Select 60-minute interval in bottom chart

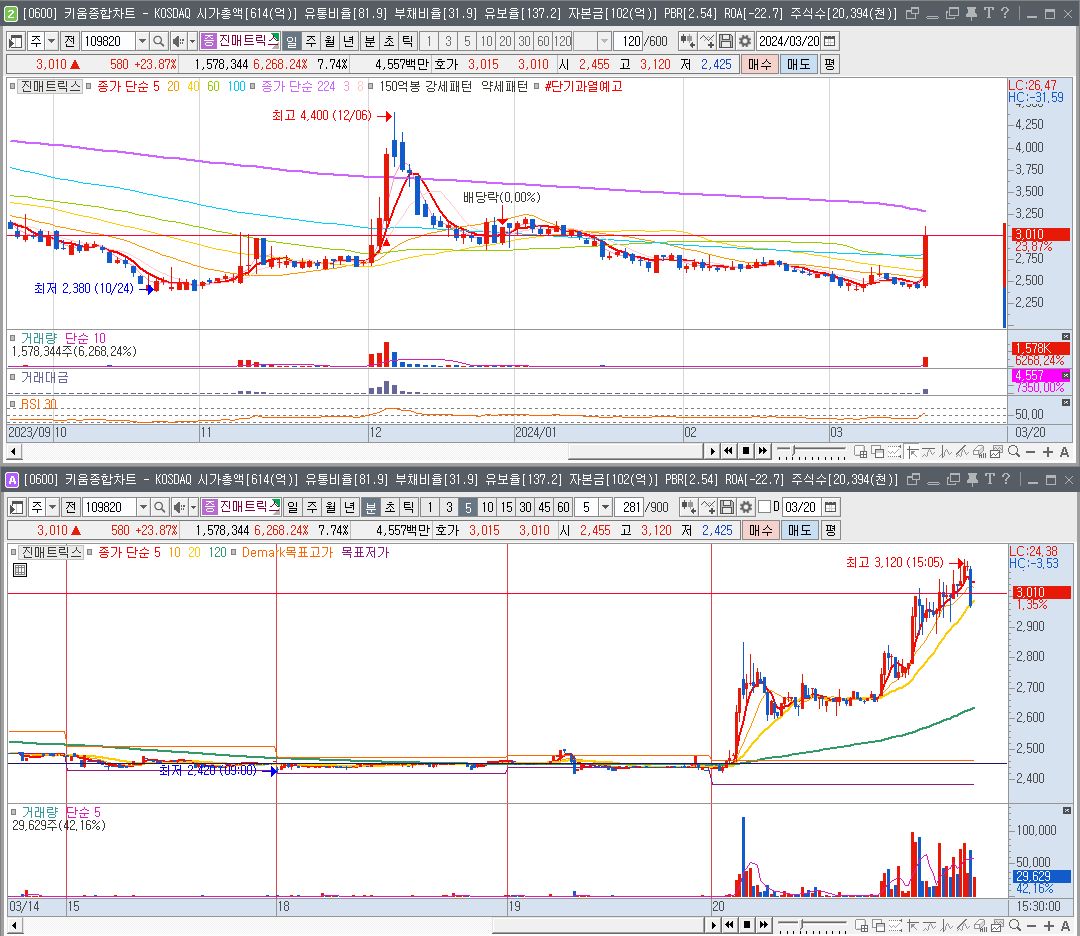click(563, 507)
